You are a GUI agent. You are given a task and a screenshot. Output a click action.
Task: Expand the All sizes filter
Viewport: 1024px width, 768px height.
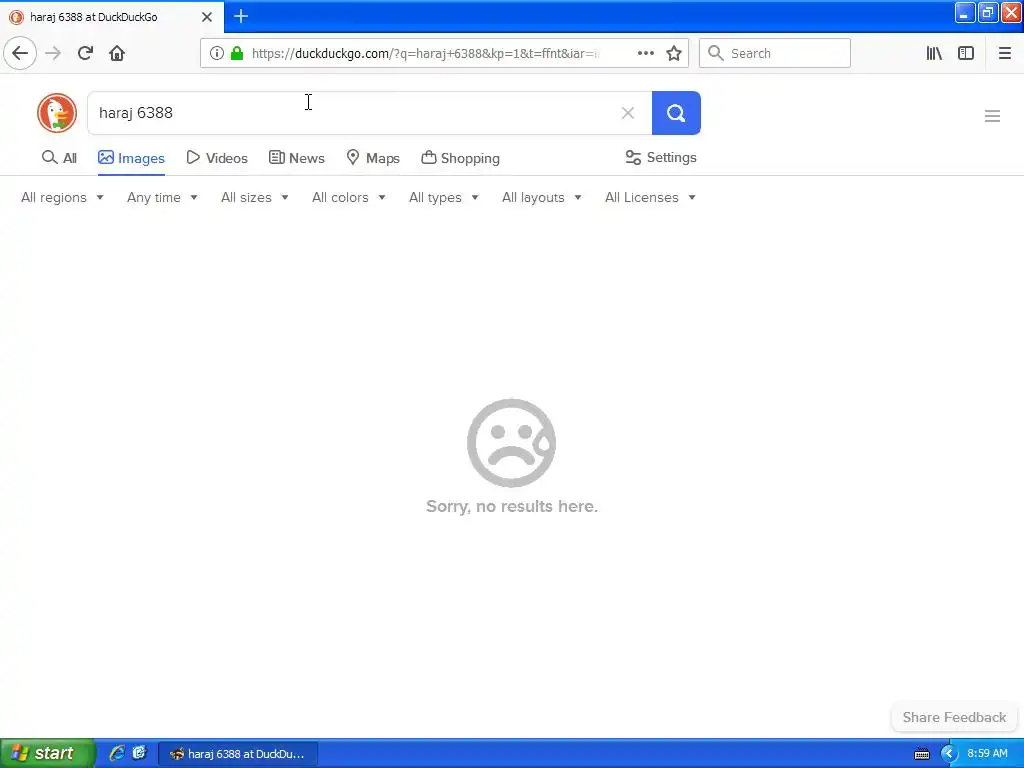click(255, 197)
